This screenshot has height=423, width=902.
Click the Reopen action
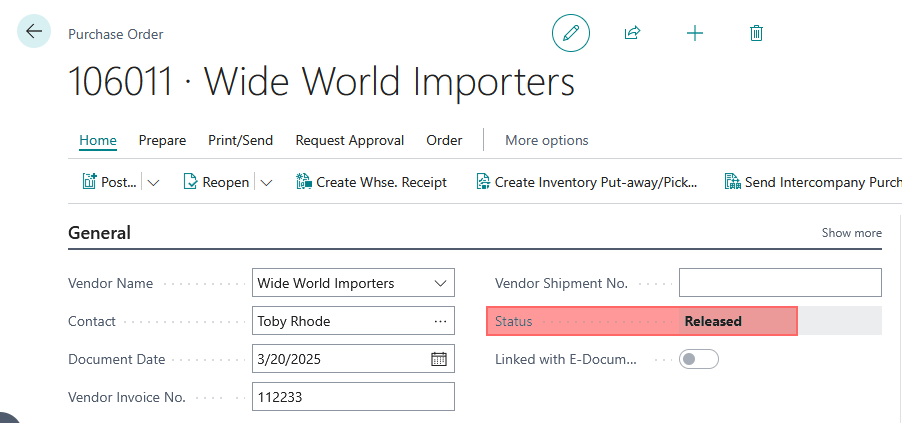click(216, 182)
